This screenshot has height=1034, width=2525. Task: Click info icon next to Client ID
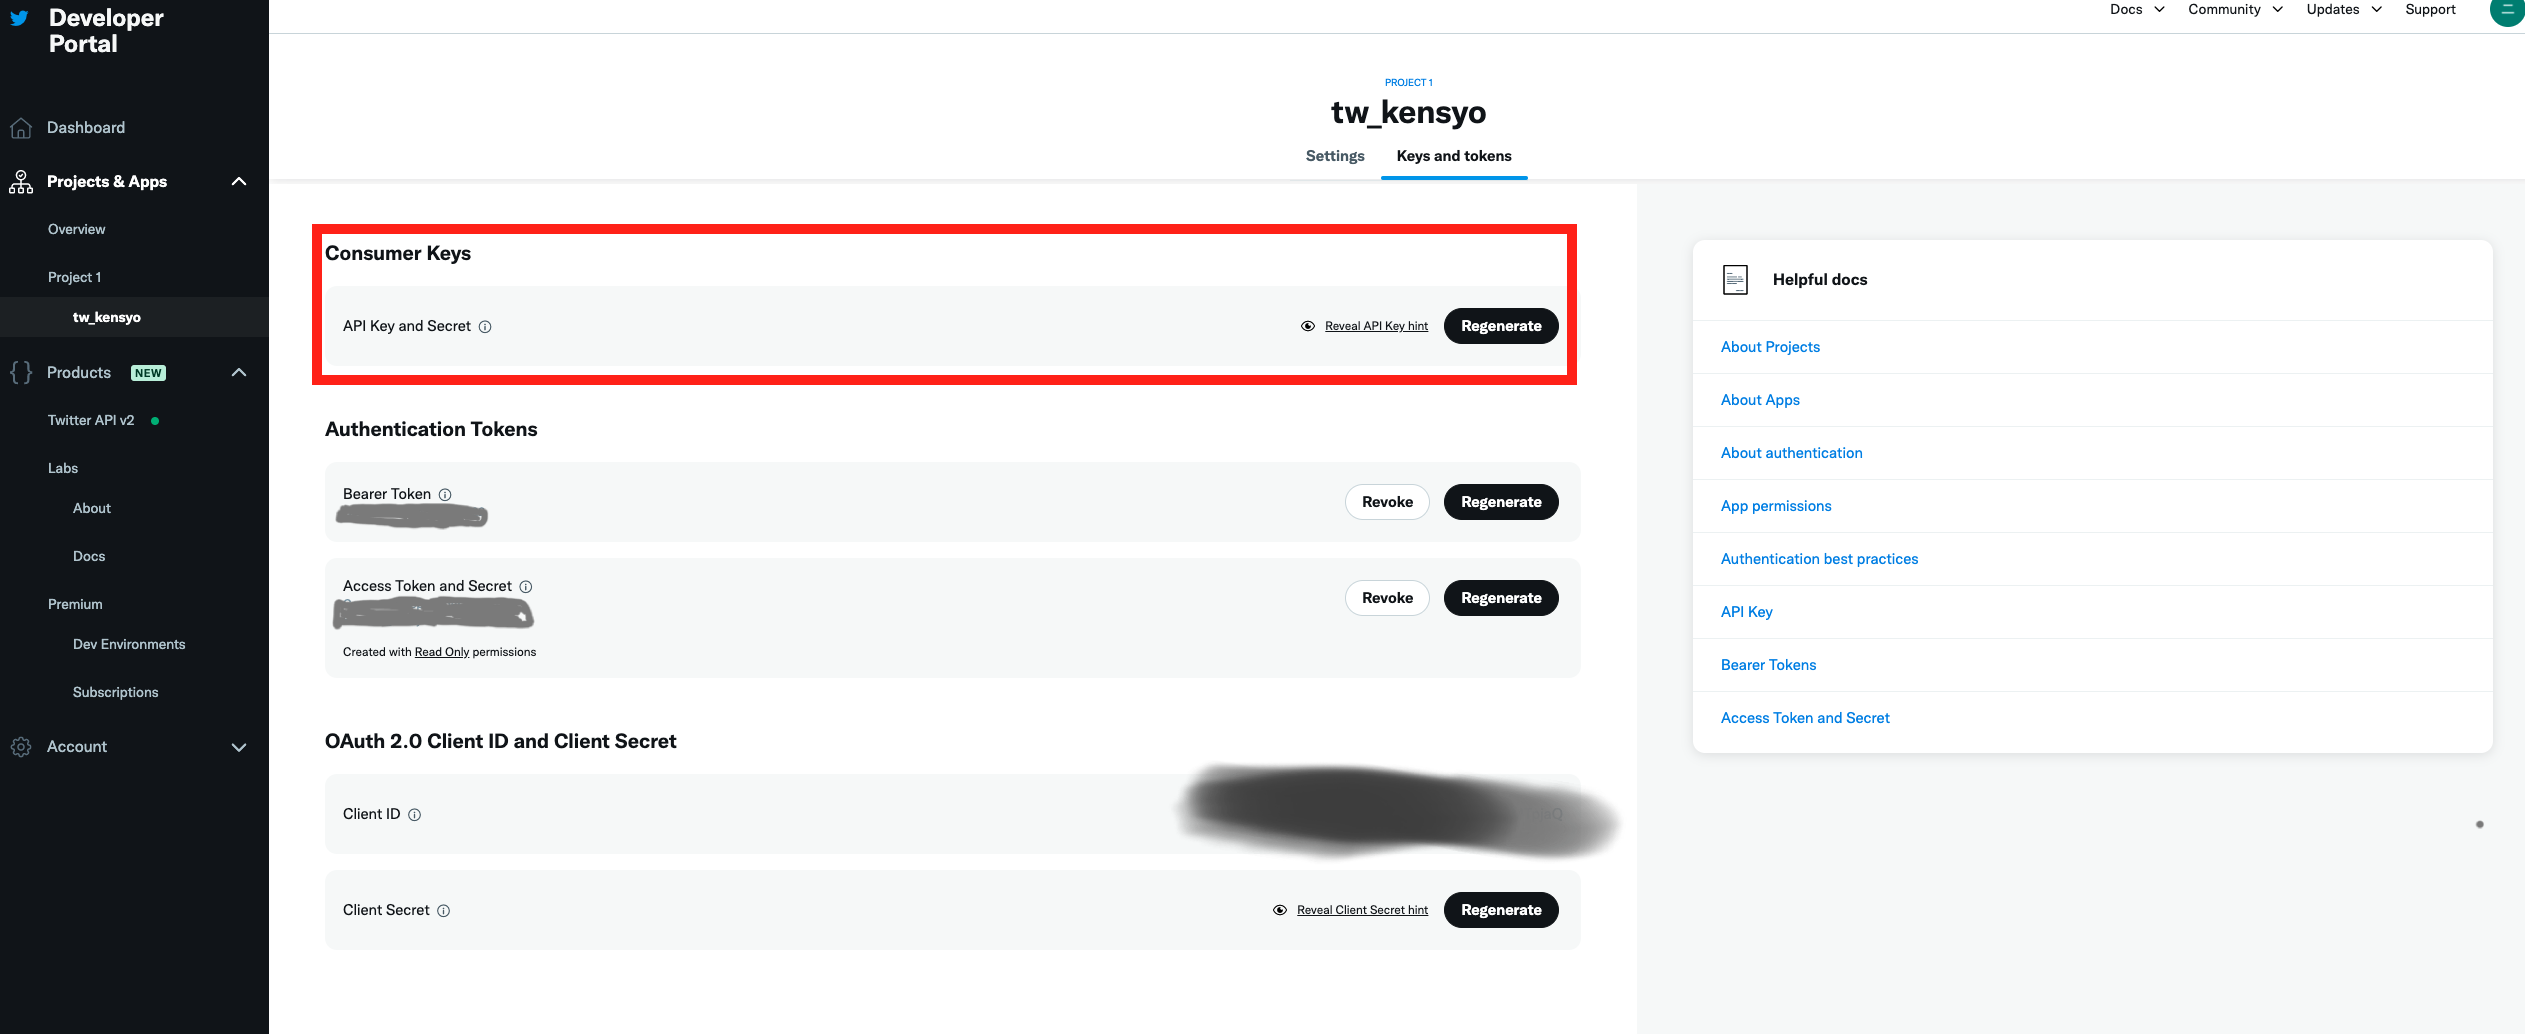415,815
